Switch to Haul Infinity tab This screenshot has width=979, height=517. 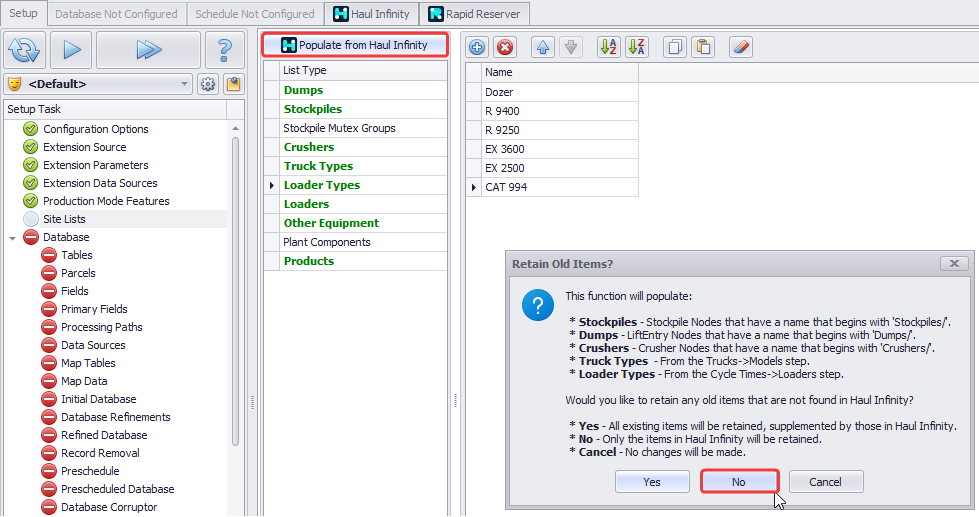click(371, 14)
